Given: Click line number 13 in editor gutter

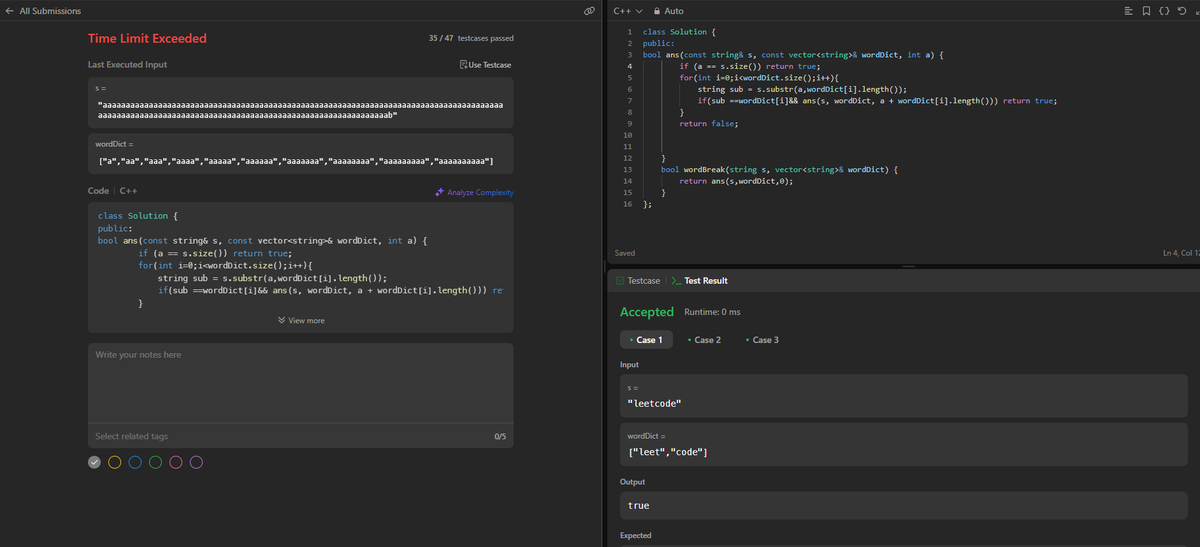Looking at the screenshot, I should click(626, 170).
